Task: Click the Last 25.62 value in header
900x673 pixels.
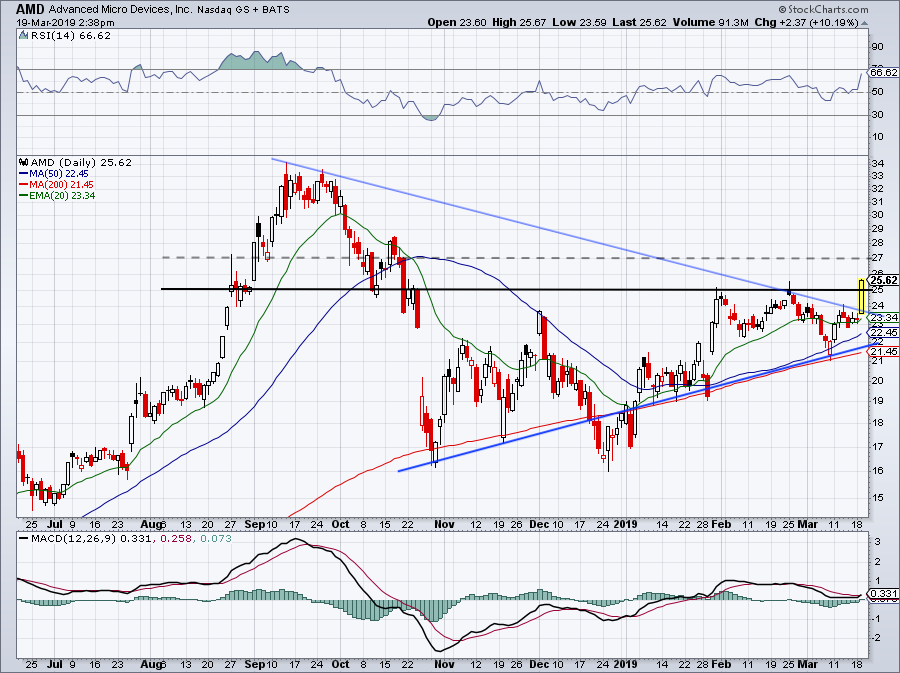Action: [639, 22]
